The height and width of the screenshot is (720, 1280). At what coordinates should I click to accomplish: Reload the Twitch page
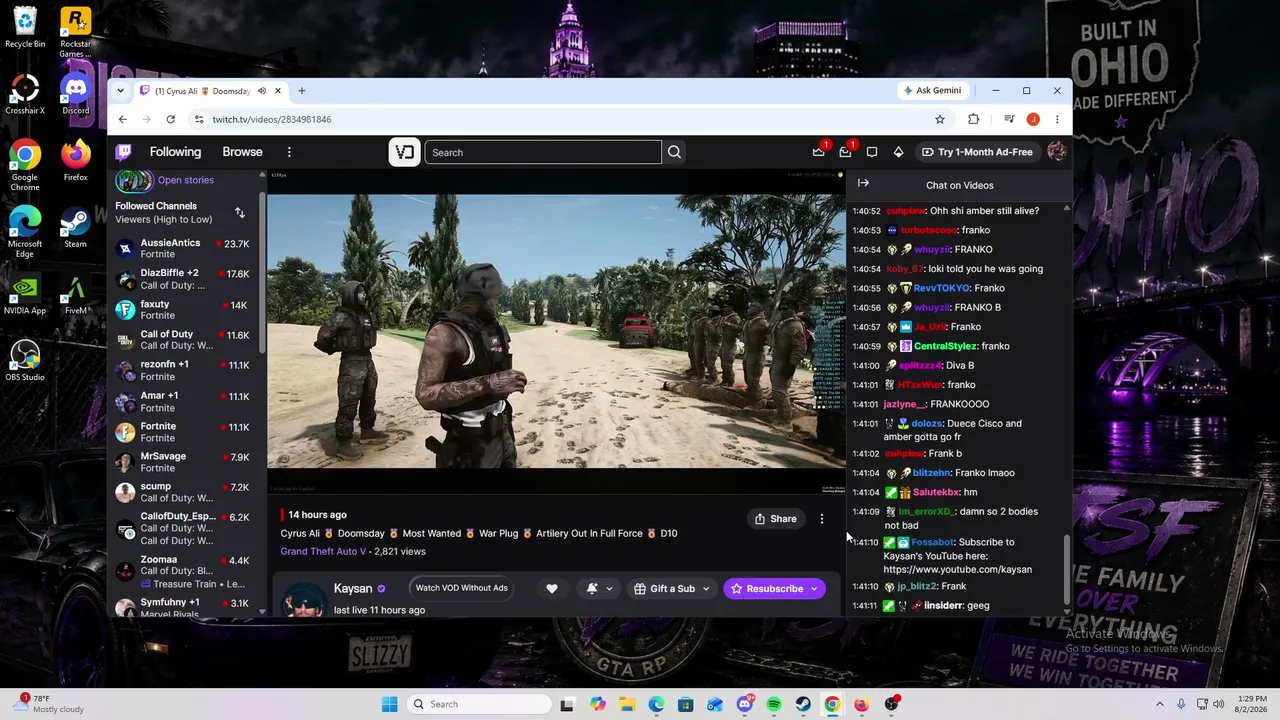(171, 119)
